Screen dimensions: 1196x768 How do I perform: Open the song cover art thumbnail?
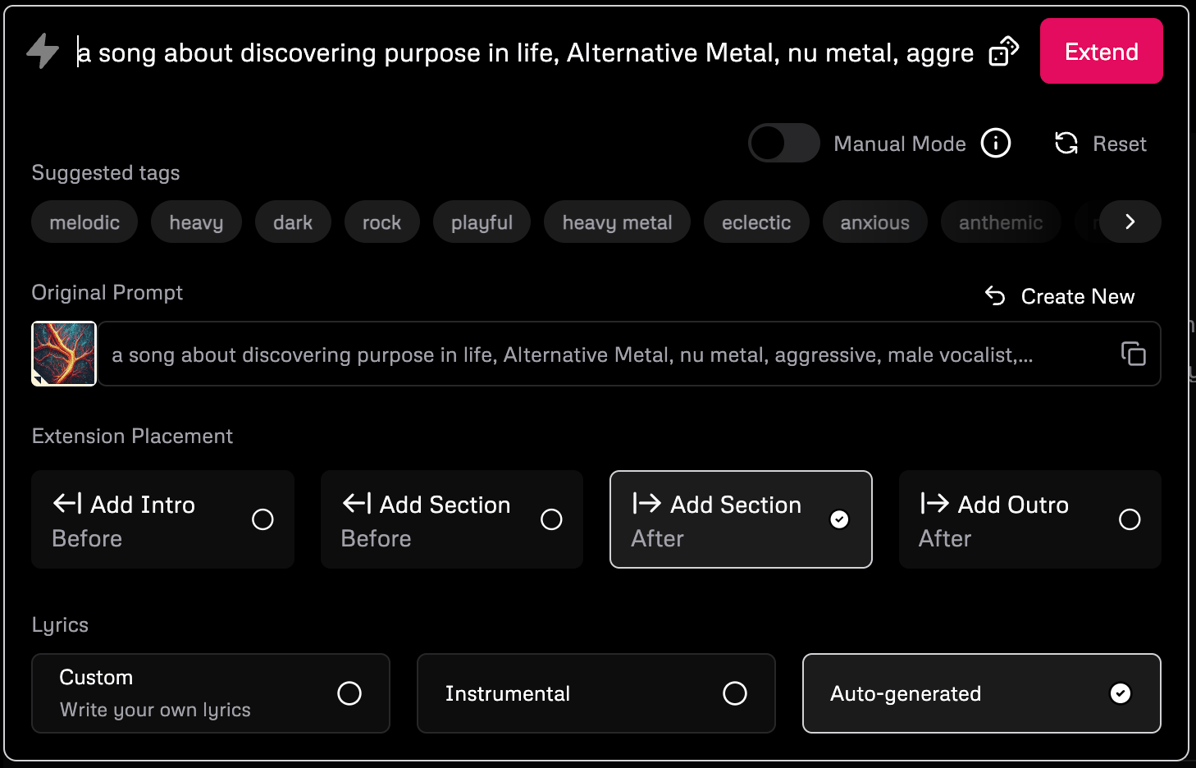64,353
